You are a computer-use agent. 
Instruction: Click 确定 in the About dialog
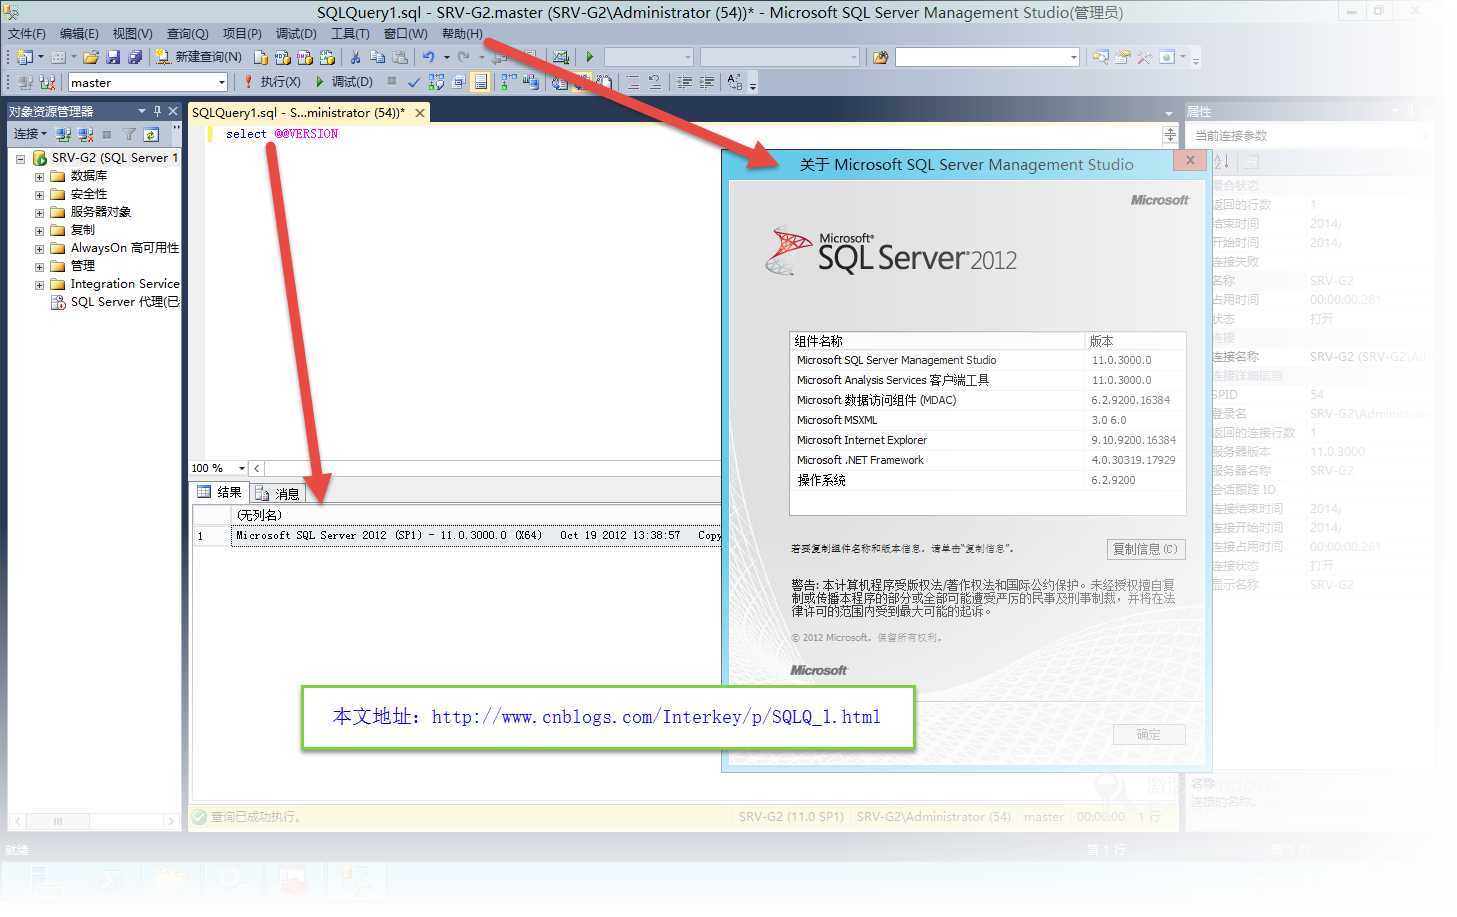(1148, 734)
